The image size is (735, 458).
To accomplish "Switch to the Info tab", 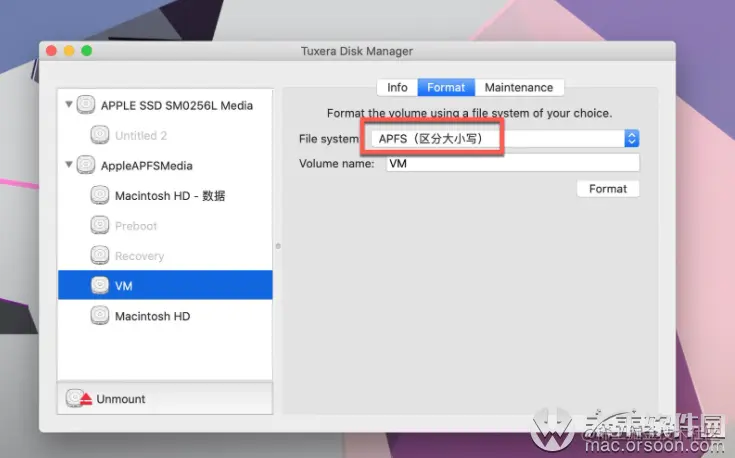I will [397, 88].
